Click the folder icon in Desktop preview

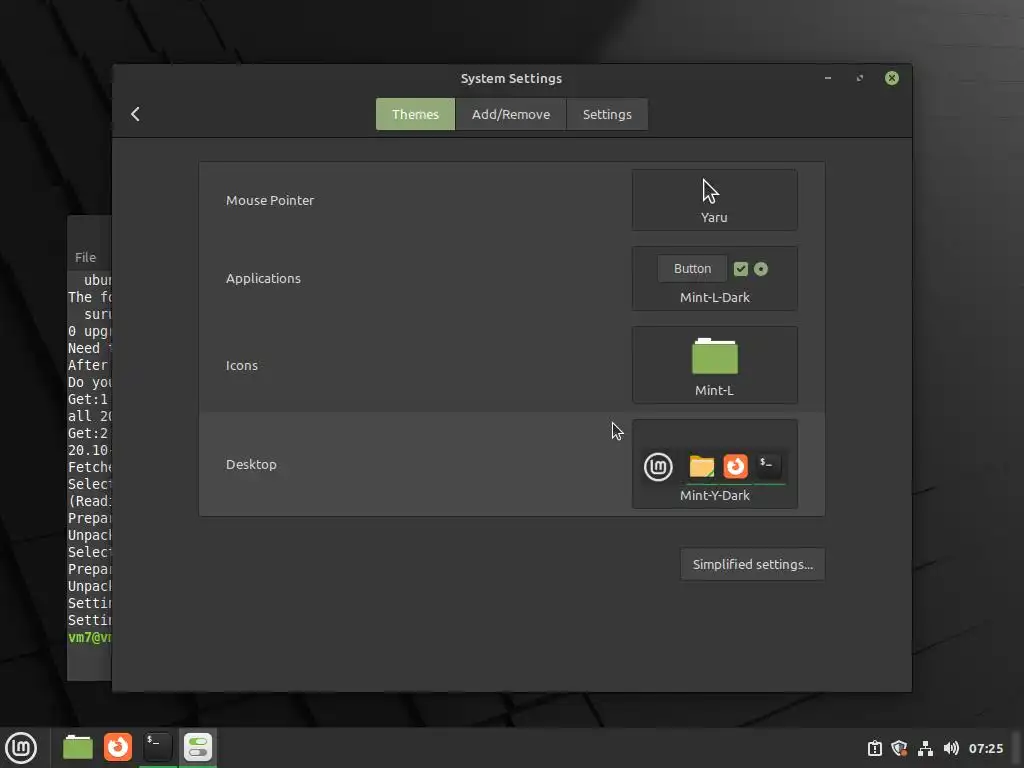point(701,466)
